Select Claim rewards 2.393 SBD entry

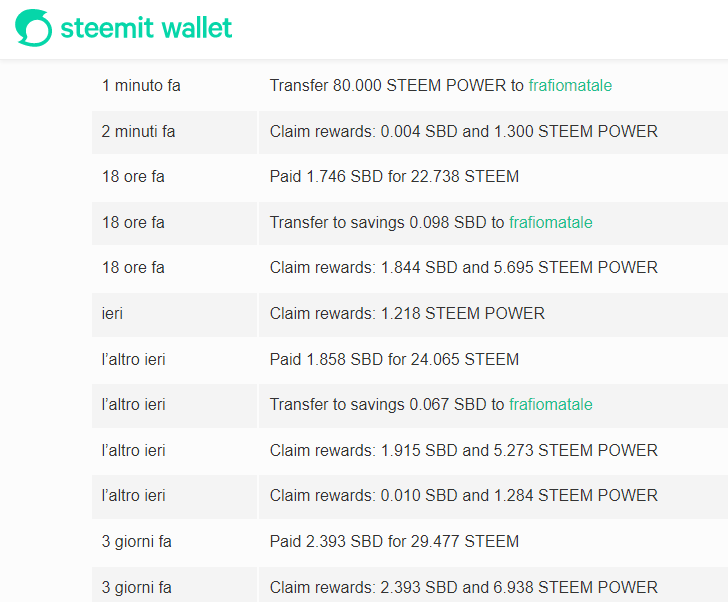tap(463, 587)
